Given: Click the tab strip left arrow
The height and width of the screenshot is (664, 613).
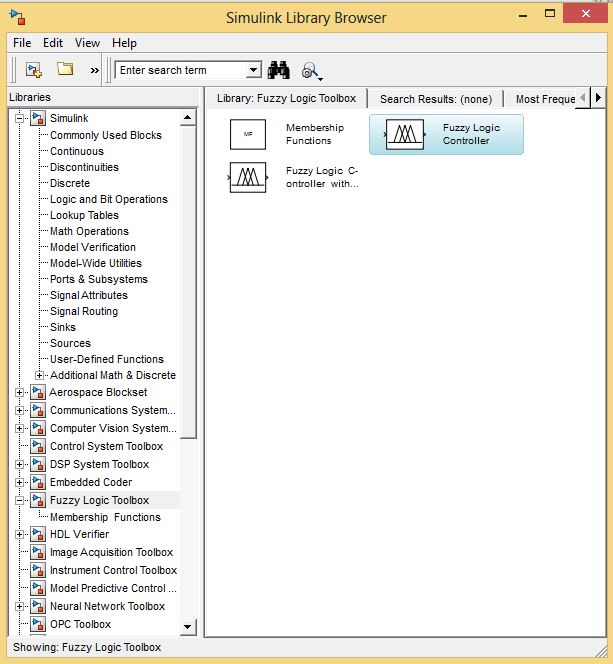Looking at the screenshot, I should 583,98.
